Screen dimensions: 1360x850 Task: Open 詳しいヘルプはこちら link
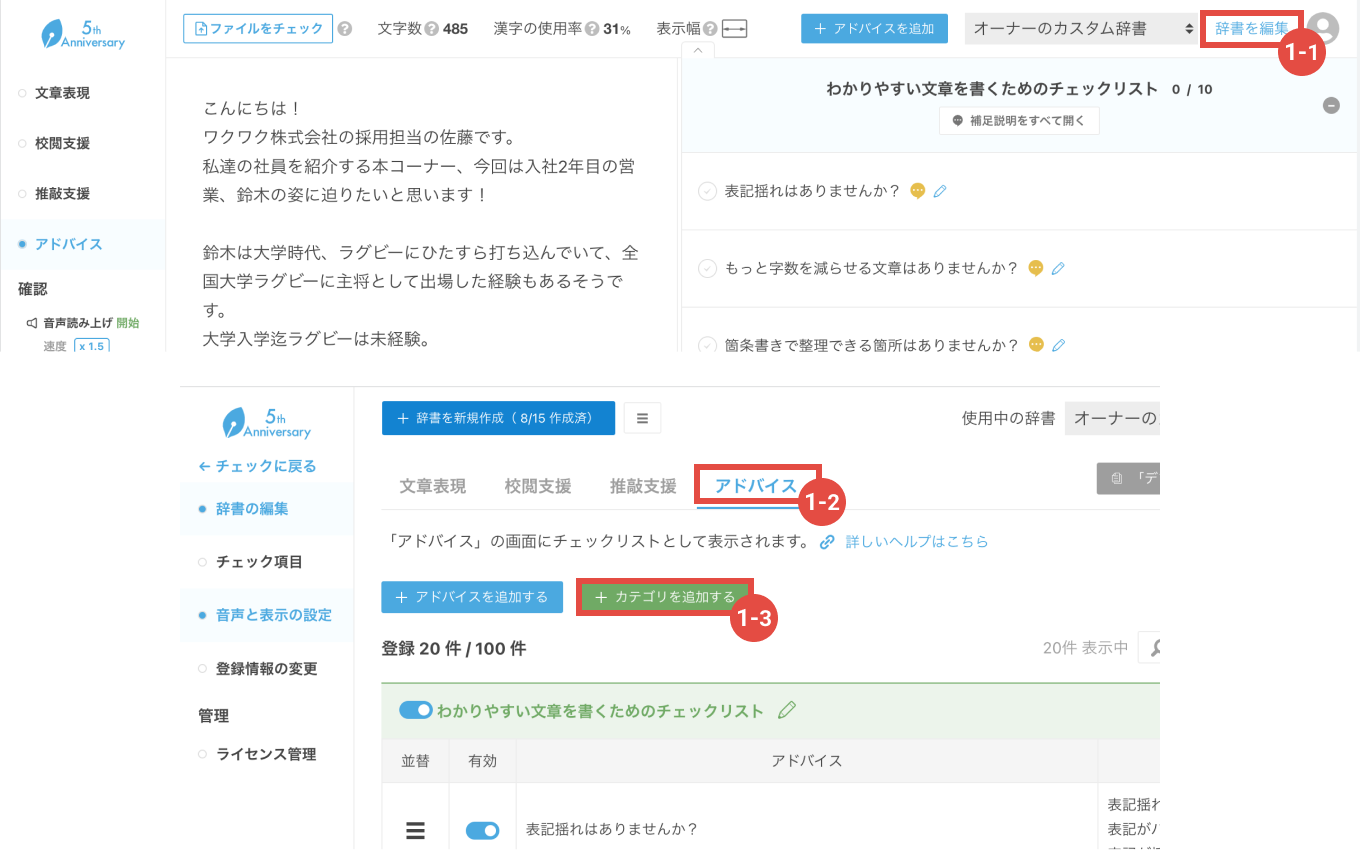(917, 542)
